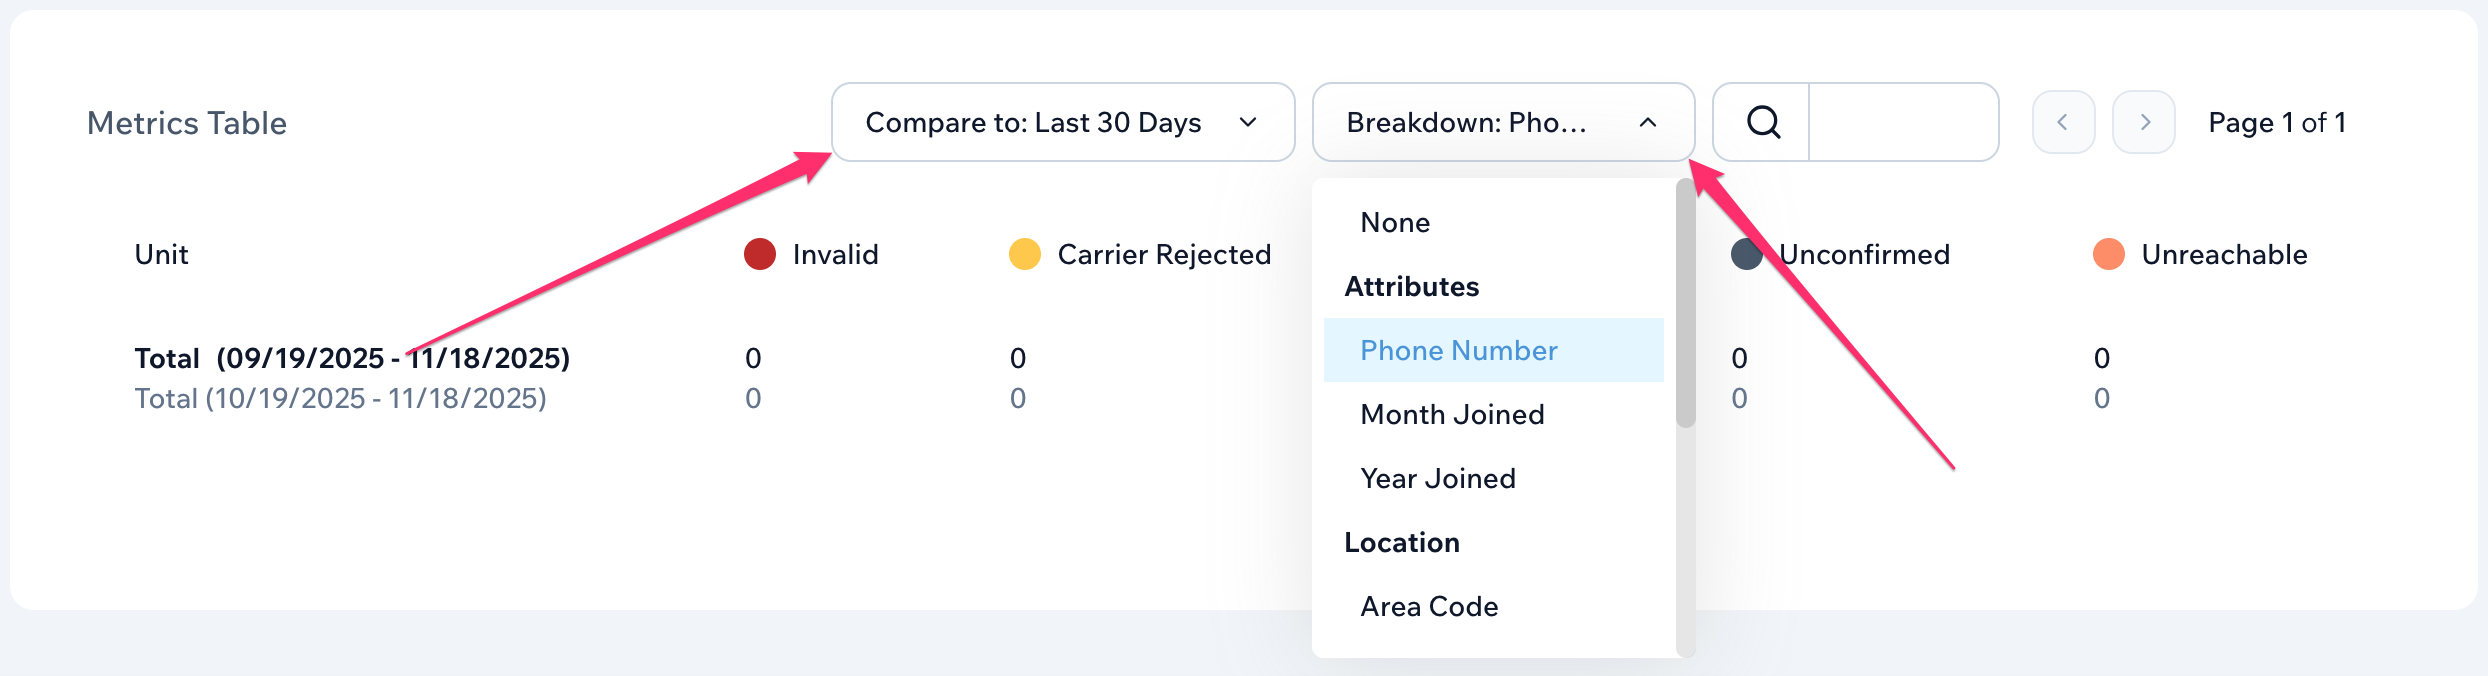
Task: Click the Unreachable column label
Action: tap(2224, 254)
